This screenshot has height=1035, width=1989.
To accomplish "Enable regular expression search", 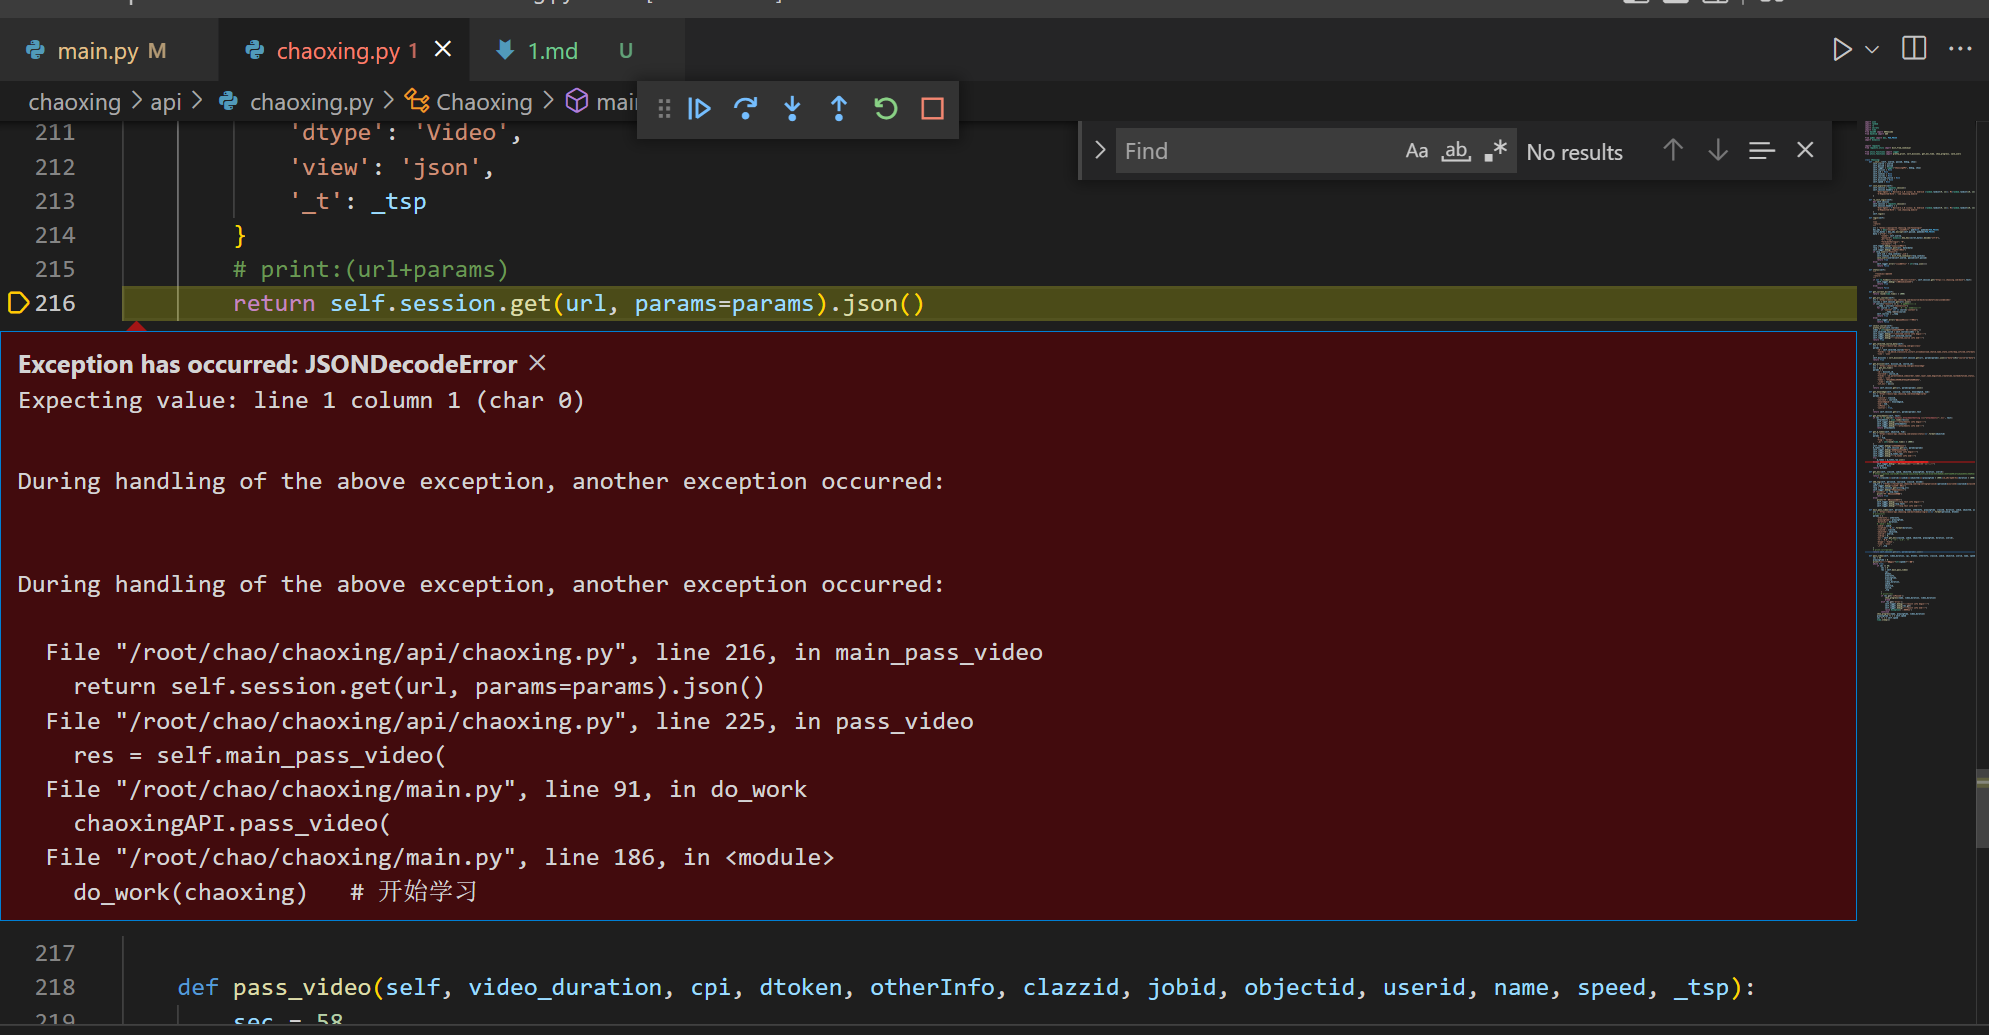I will click(1494, 150).
